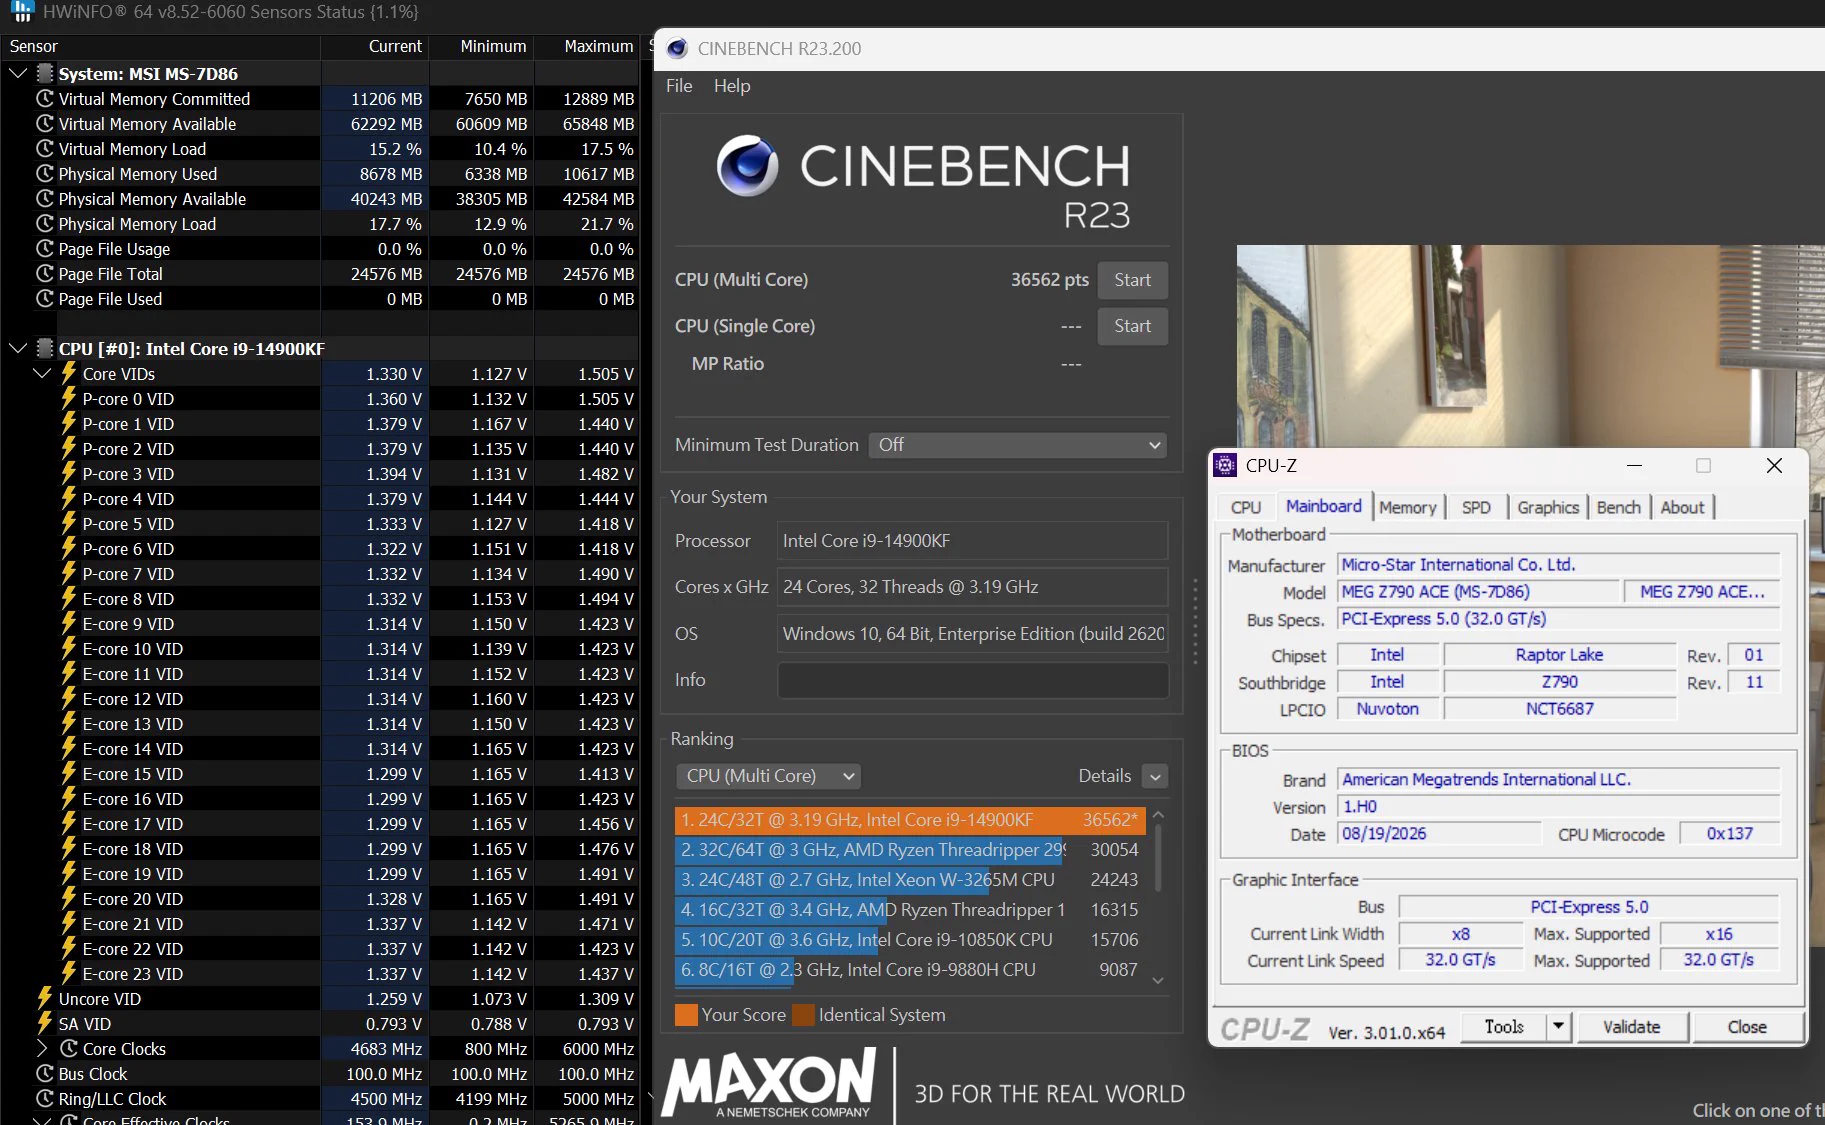
Task: Select the Core i9-9880H ranking entry
Action: (910, 970)
